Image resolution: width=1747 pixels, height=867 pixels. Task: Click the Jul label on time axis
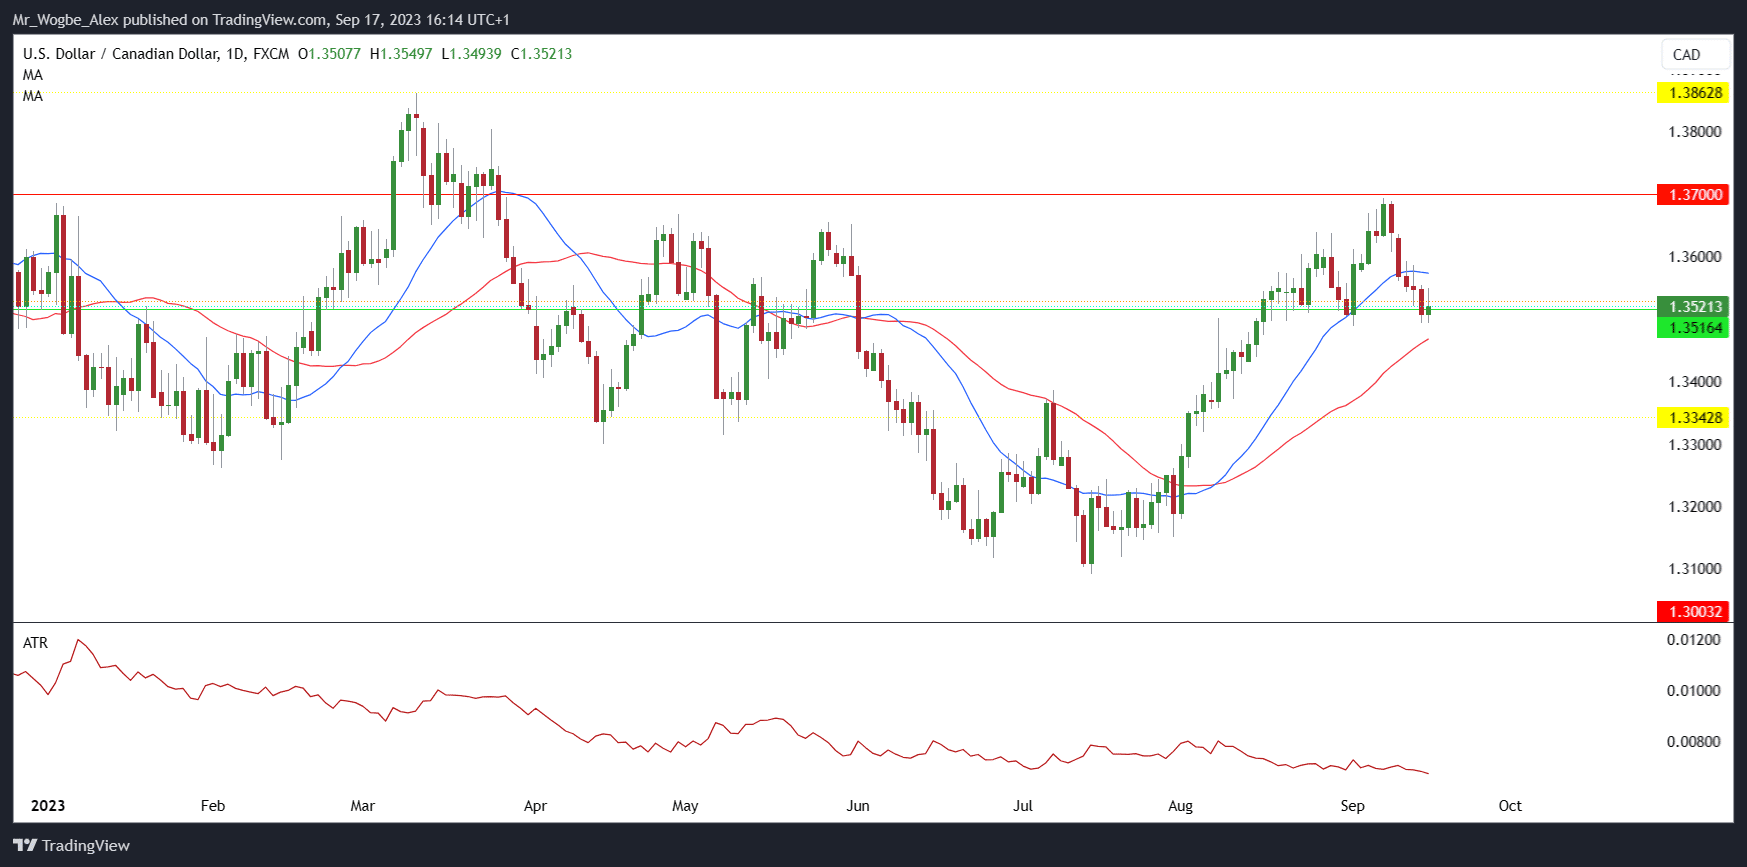pyautogui.click(x=1023, y=806)
